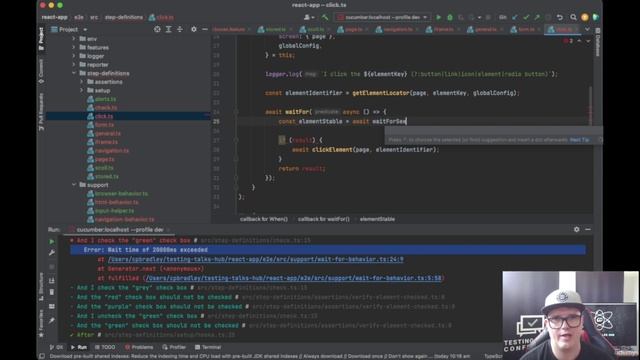Image resolution: width=640 pixels, height=360 pixels.
Task: Open Project view dropdown
Action: pos(69,29)
